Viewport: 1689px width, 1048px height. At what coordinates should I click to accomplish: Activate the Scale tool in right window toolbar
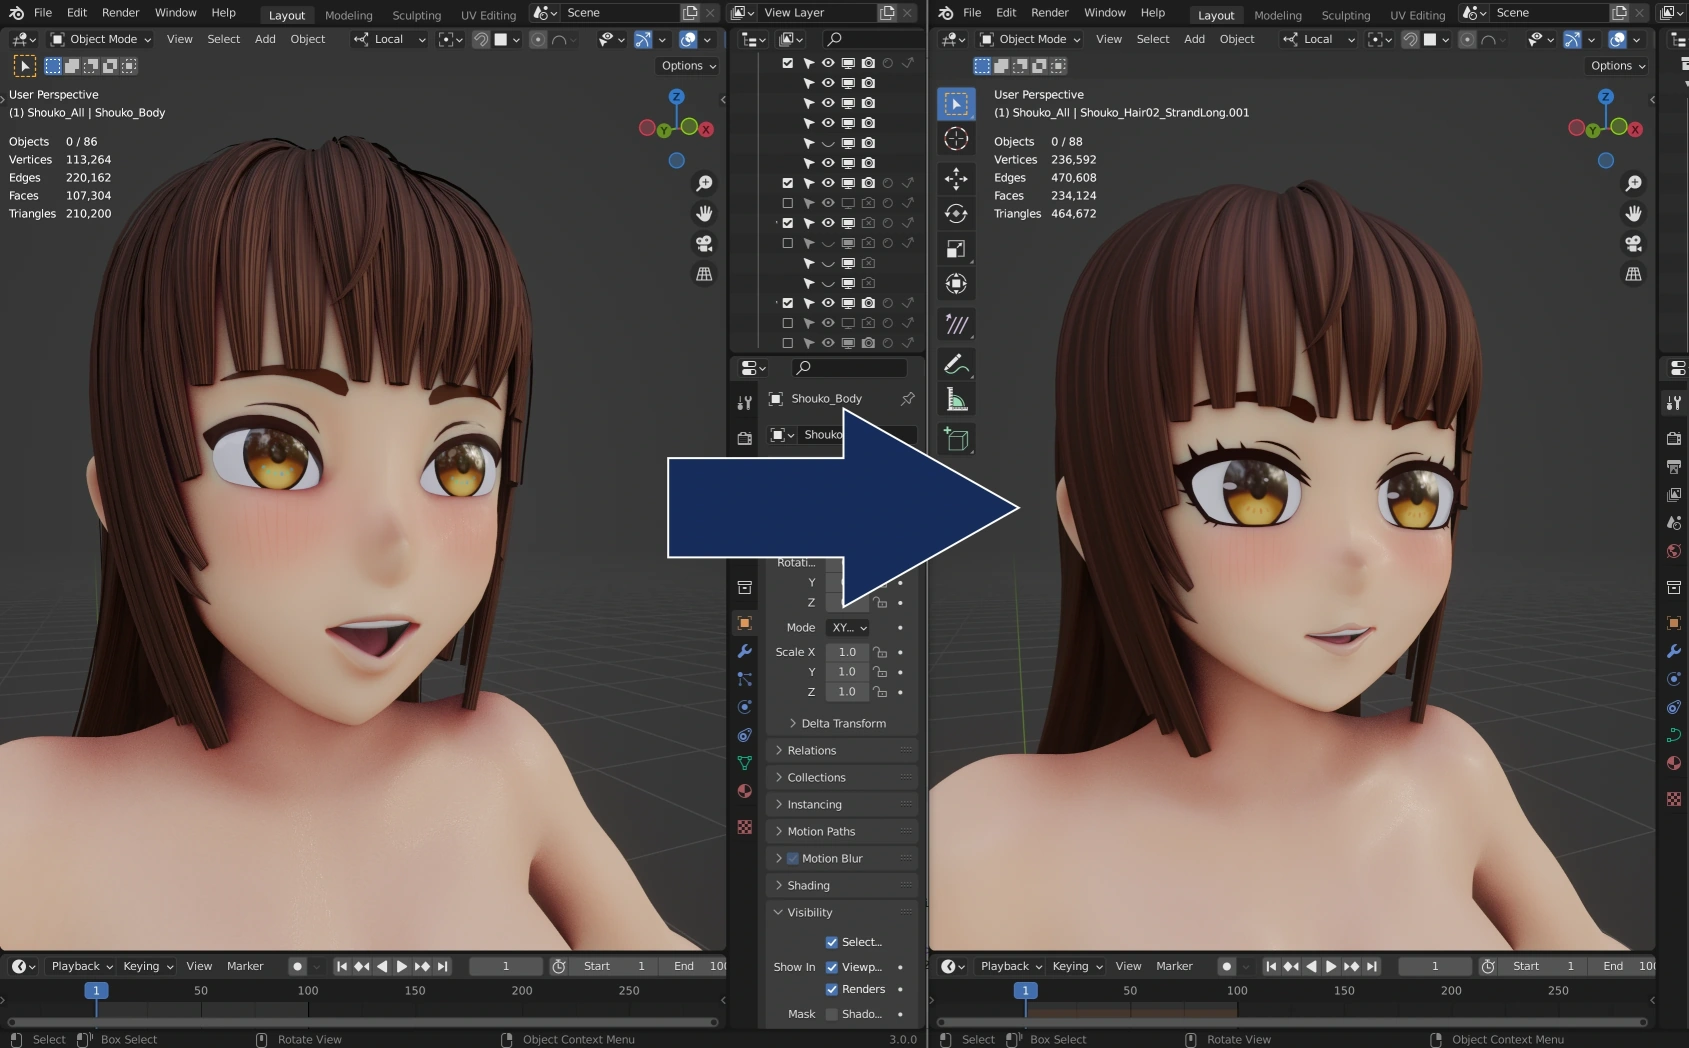(956, 249)
